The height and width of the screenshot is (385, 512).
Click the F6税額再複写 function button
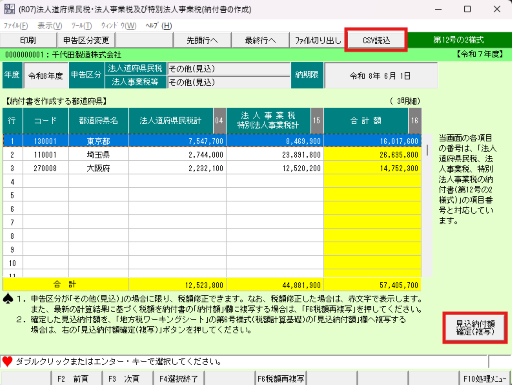click(281, 379)
